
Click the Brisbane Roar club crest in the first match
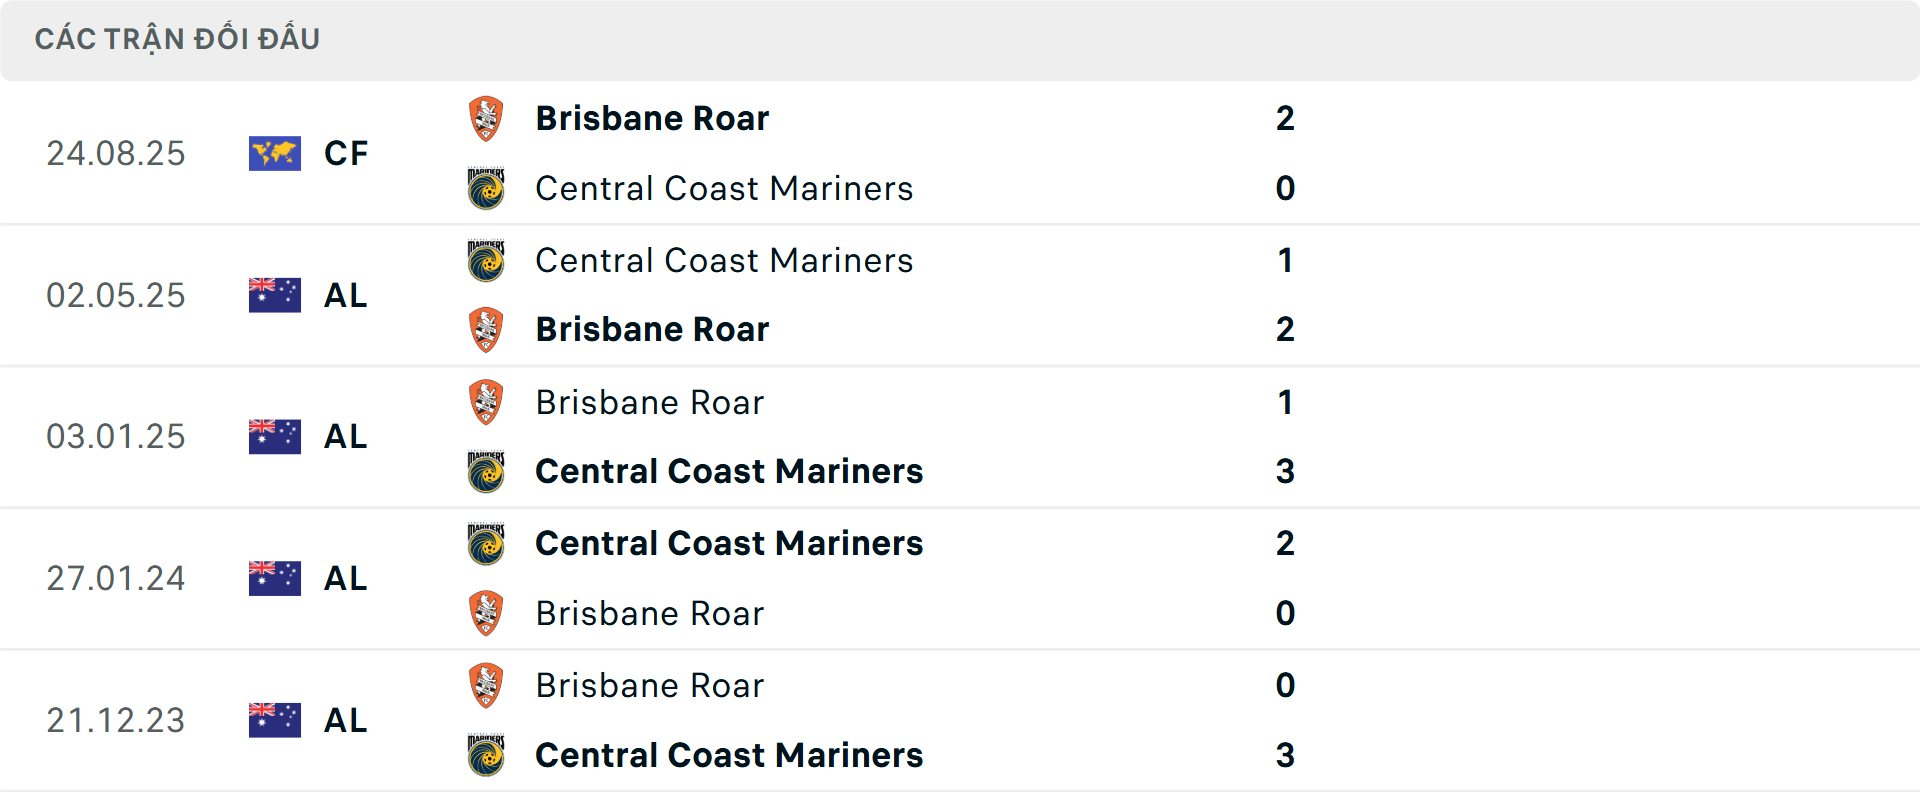click(487, 117)
